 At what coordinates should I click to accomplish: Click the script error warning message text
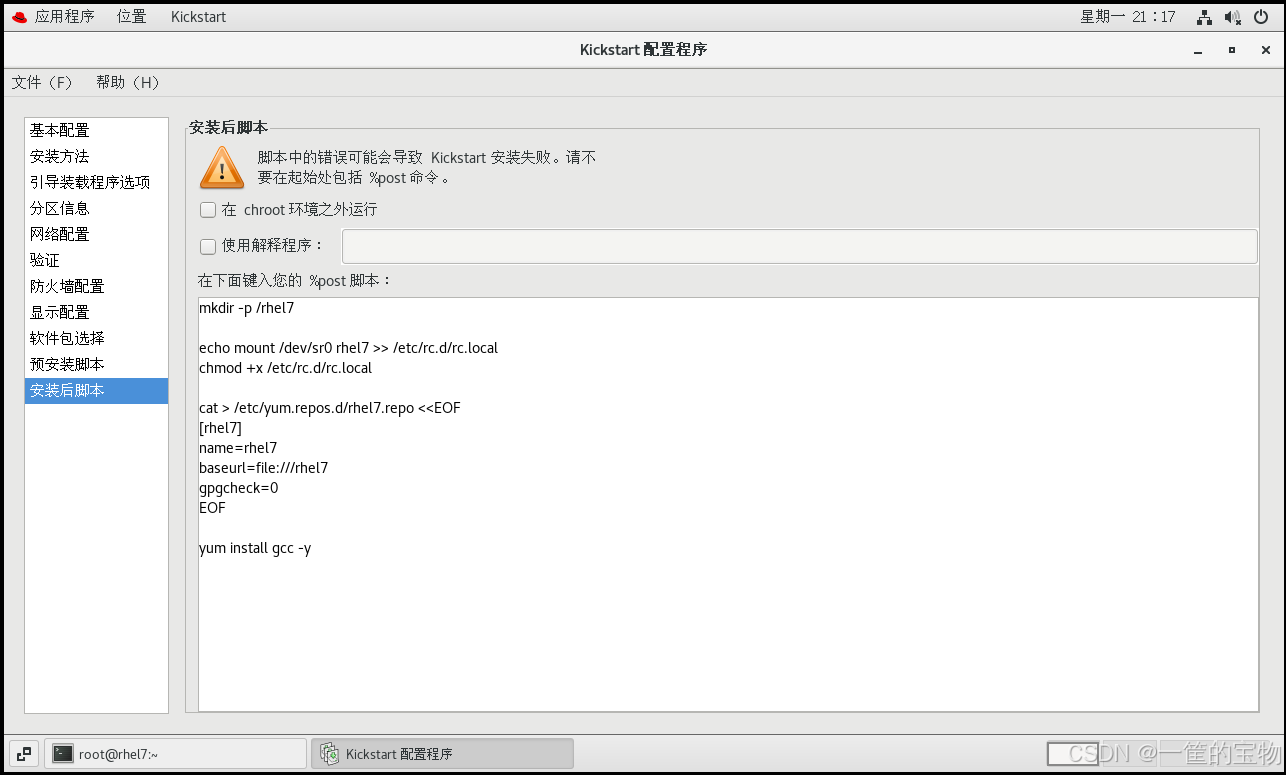pos(427,167)
